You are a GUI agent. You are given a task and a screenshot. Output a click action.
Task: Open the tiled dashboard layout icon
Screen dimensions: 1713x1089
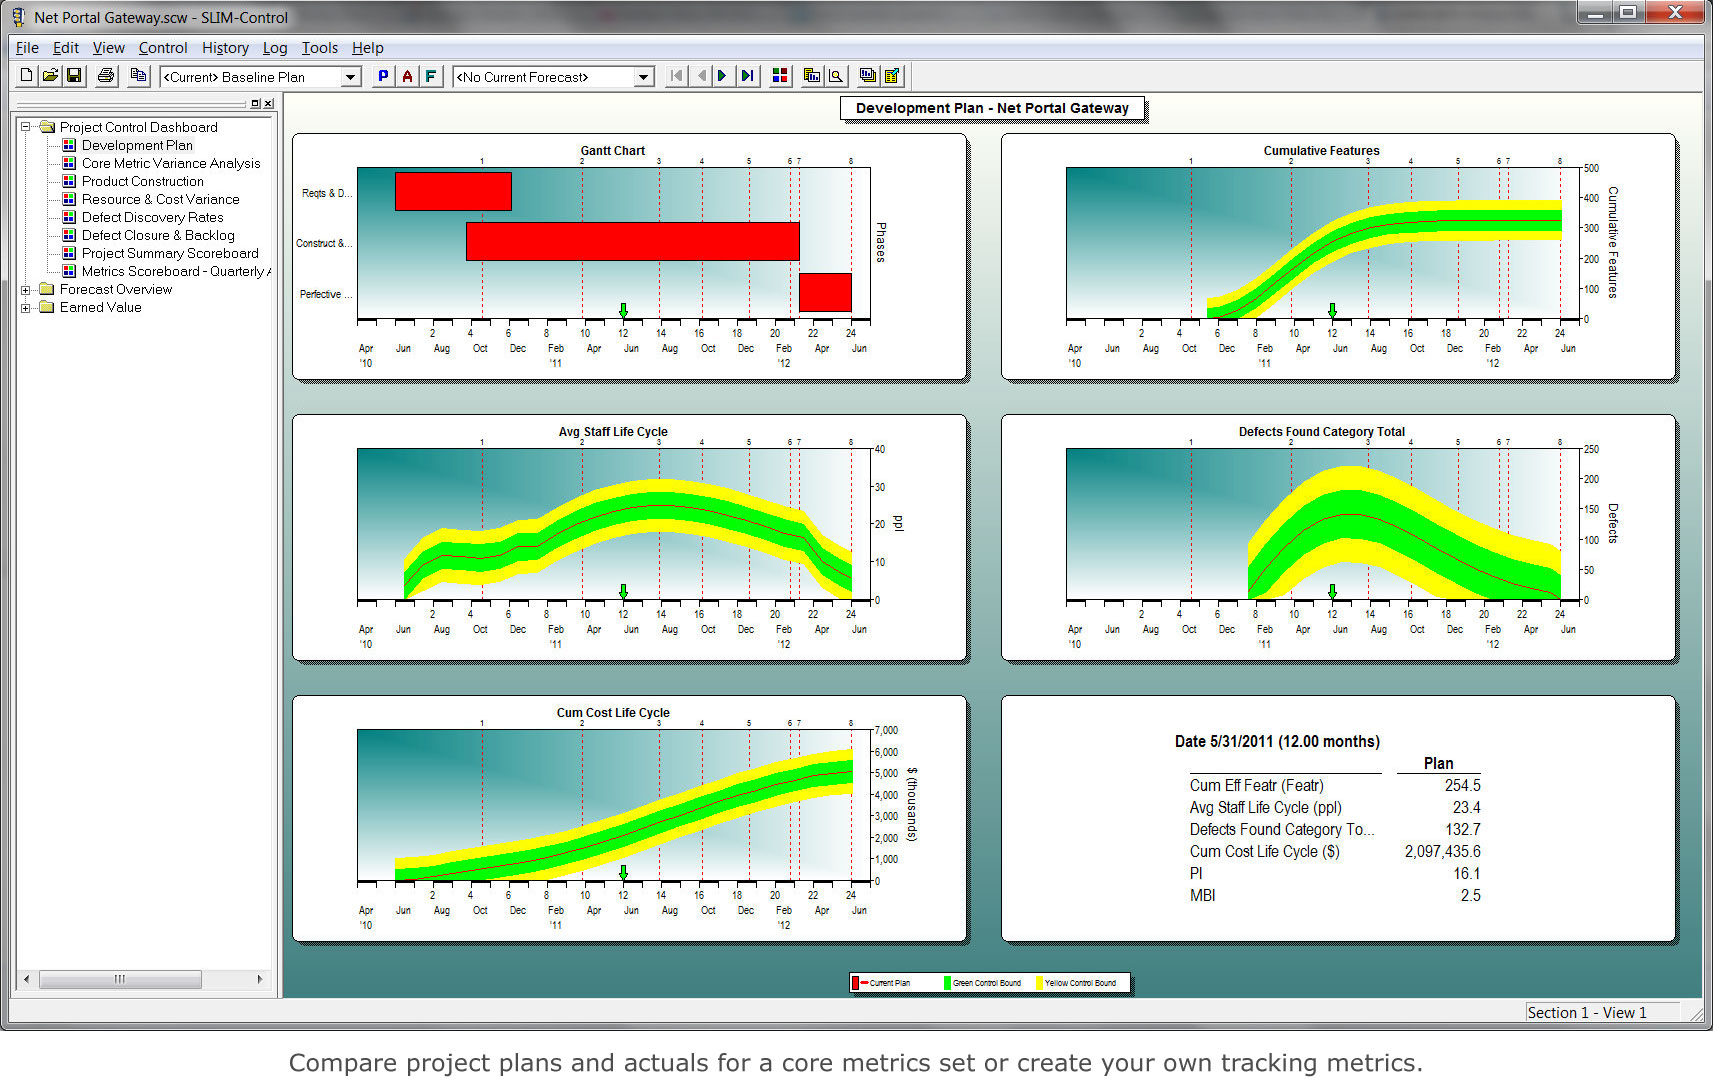pos(779,75)
